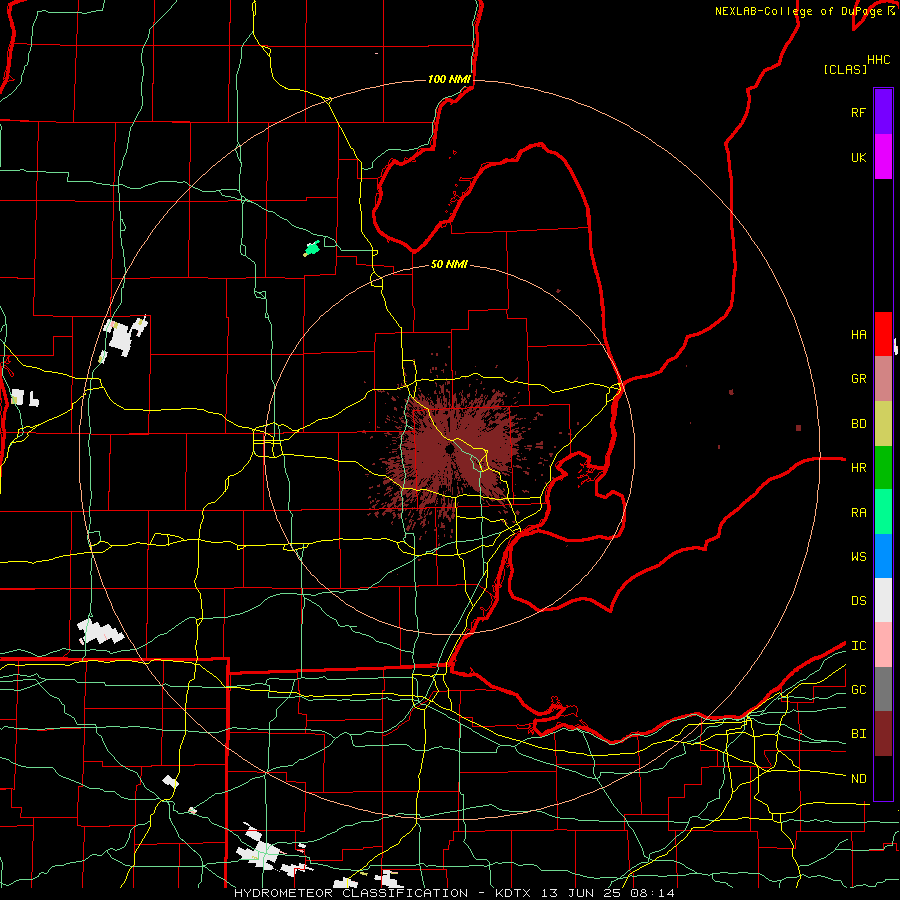The image size is (900, 900).
Task: Click the RF legend label
Action: point(858,112)
